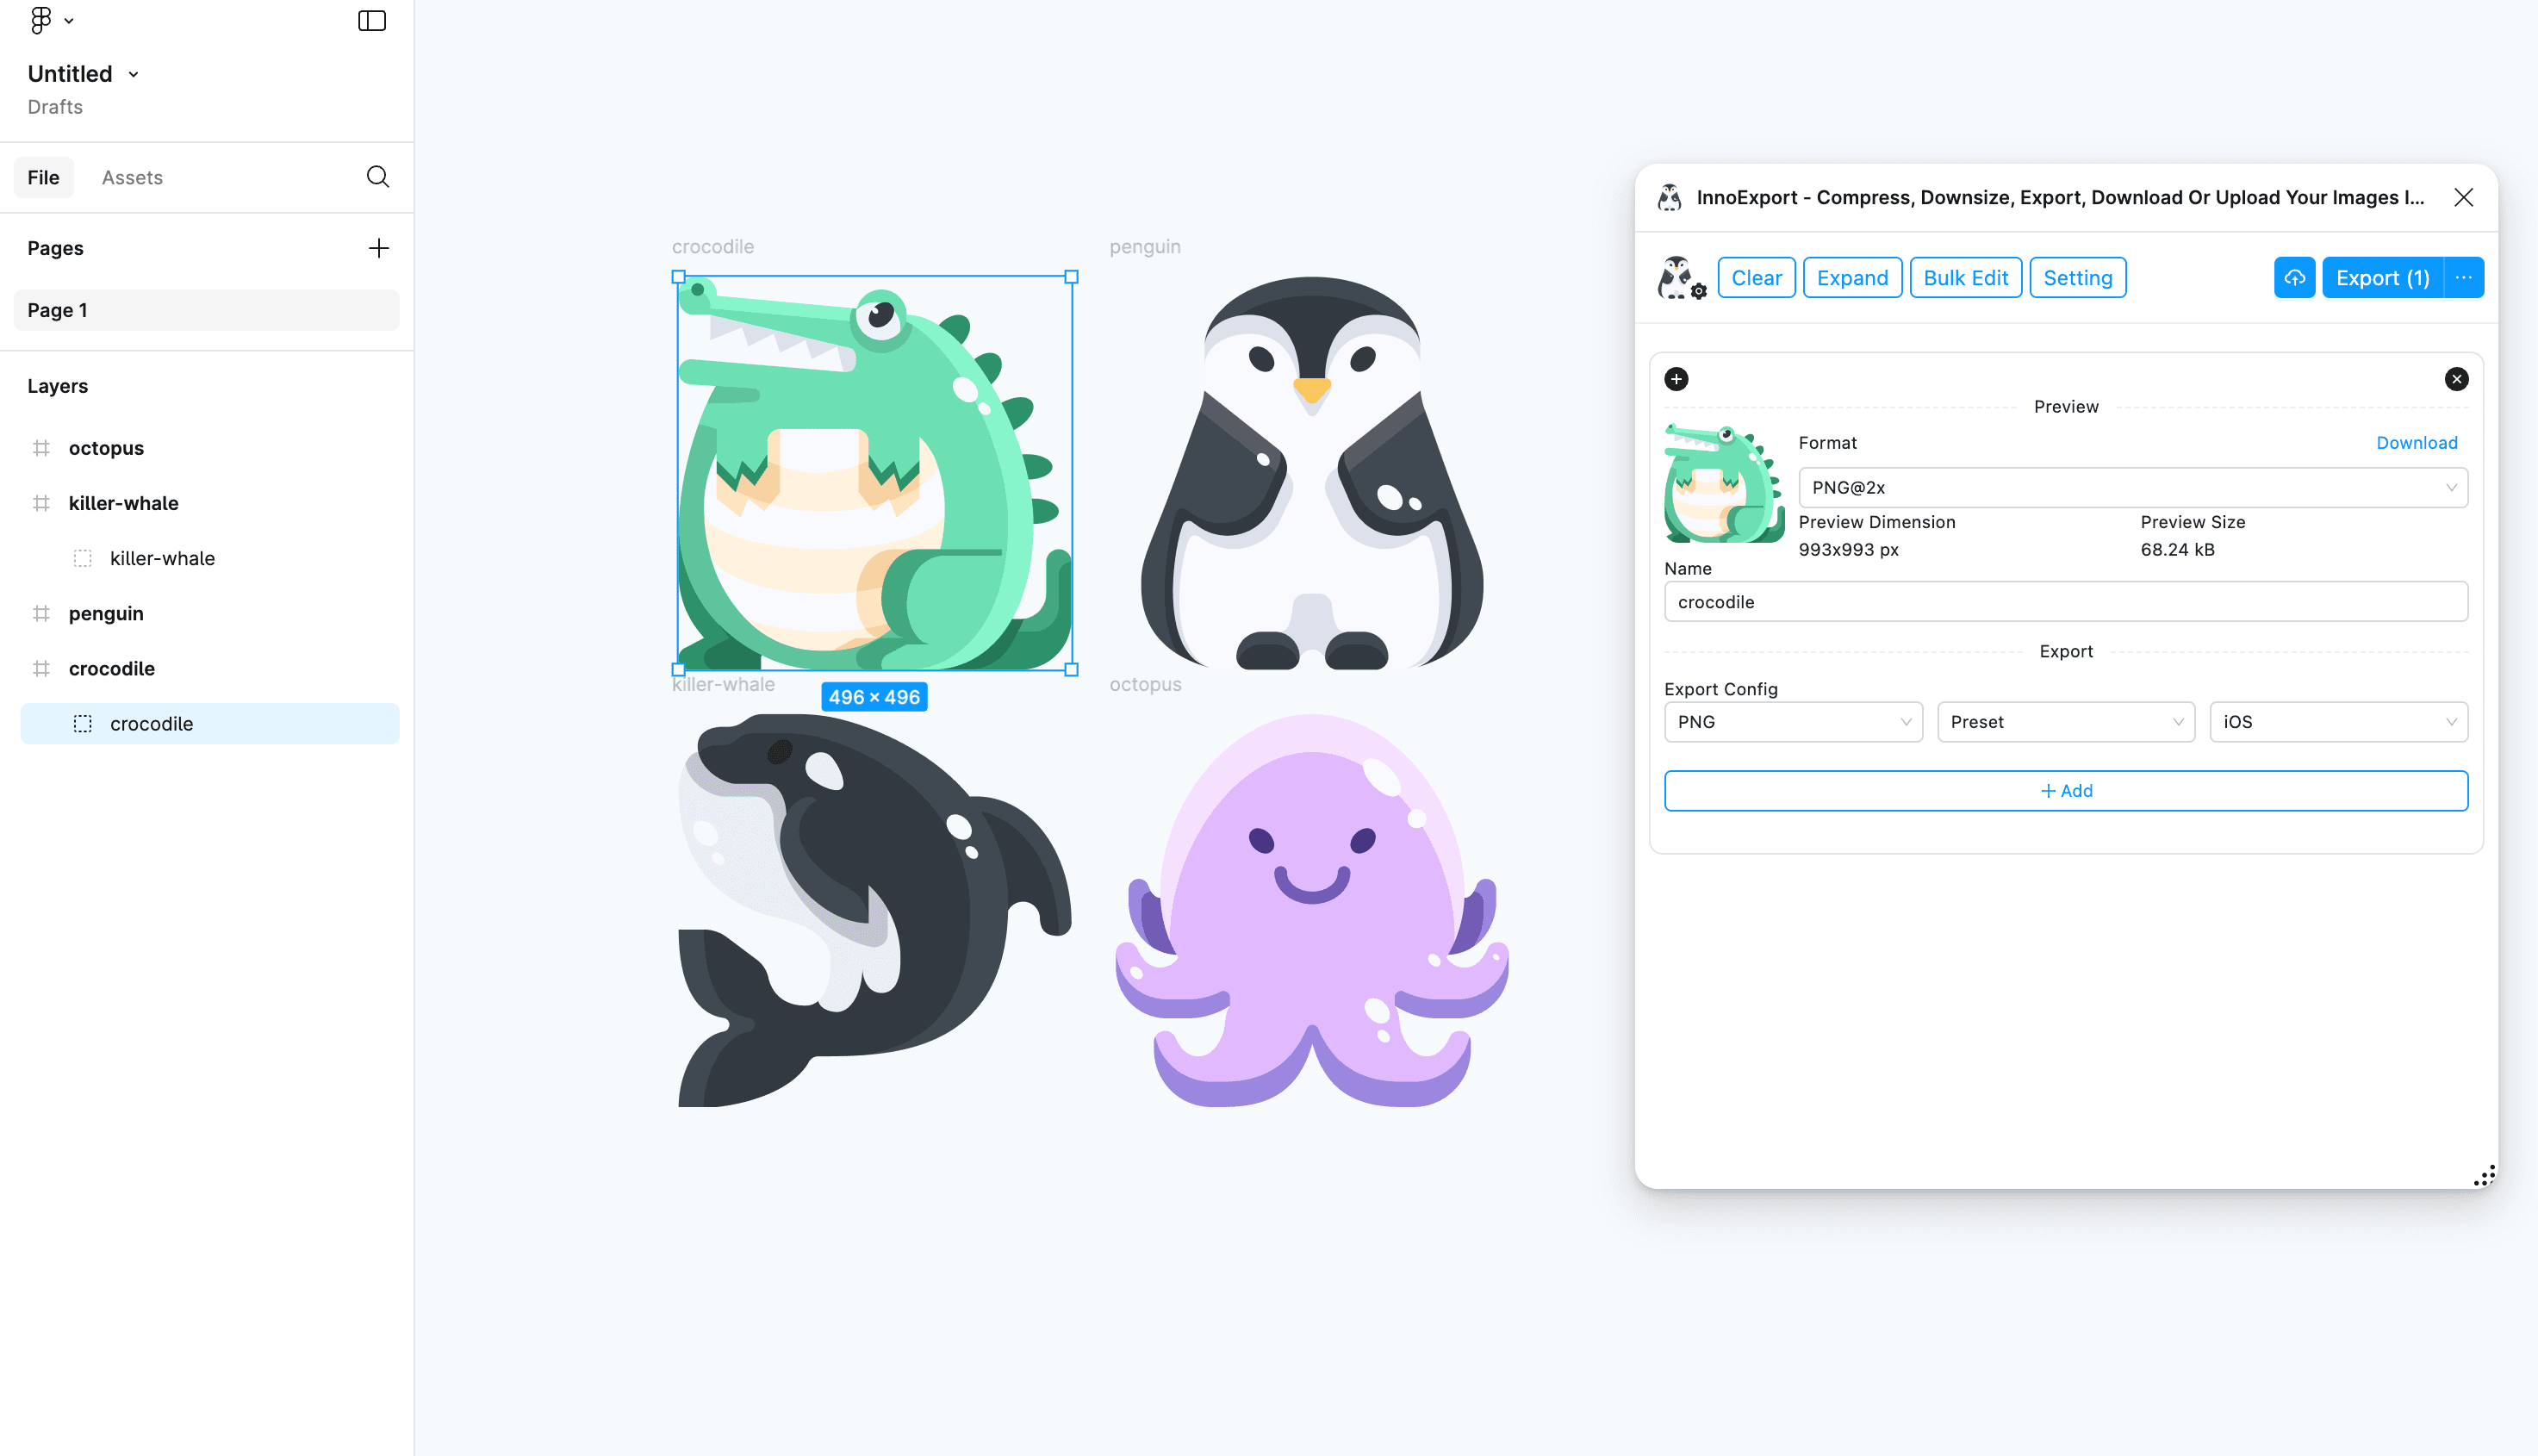Click the cloud upload icon button
This screenshot has width=2538, height=1456.
[x=2295, y=278]
